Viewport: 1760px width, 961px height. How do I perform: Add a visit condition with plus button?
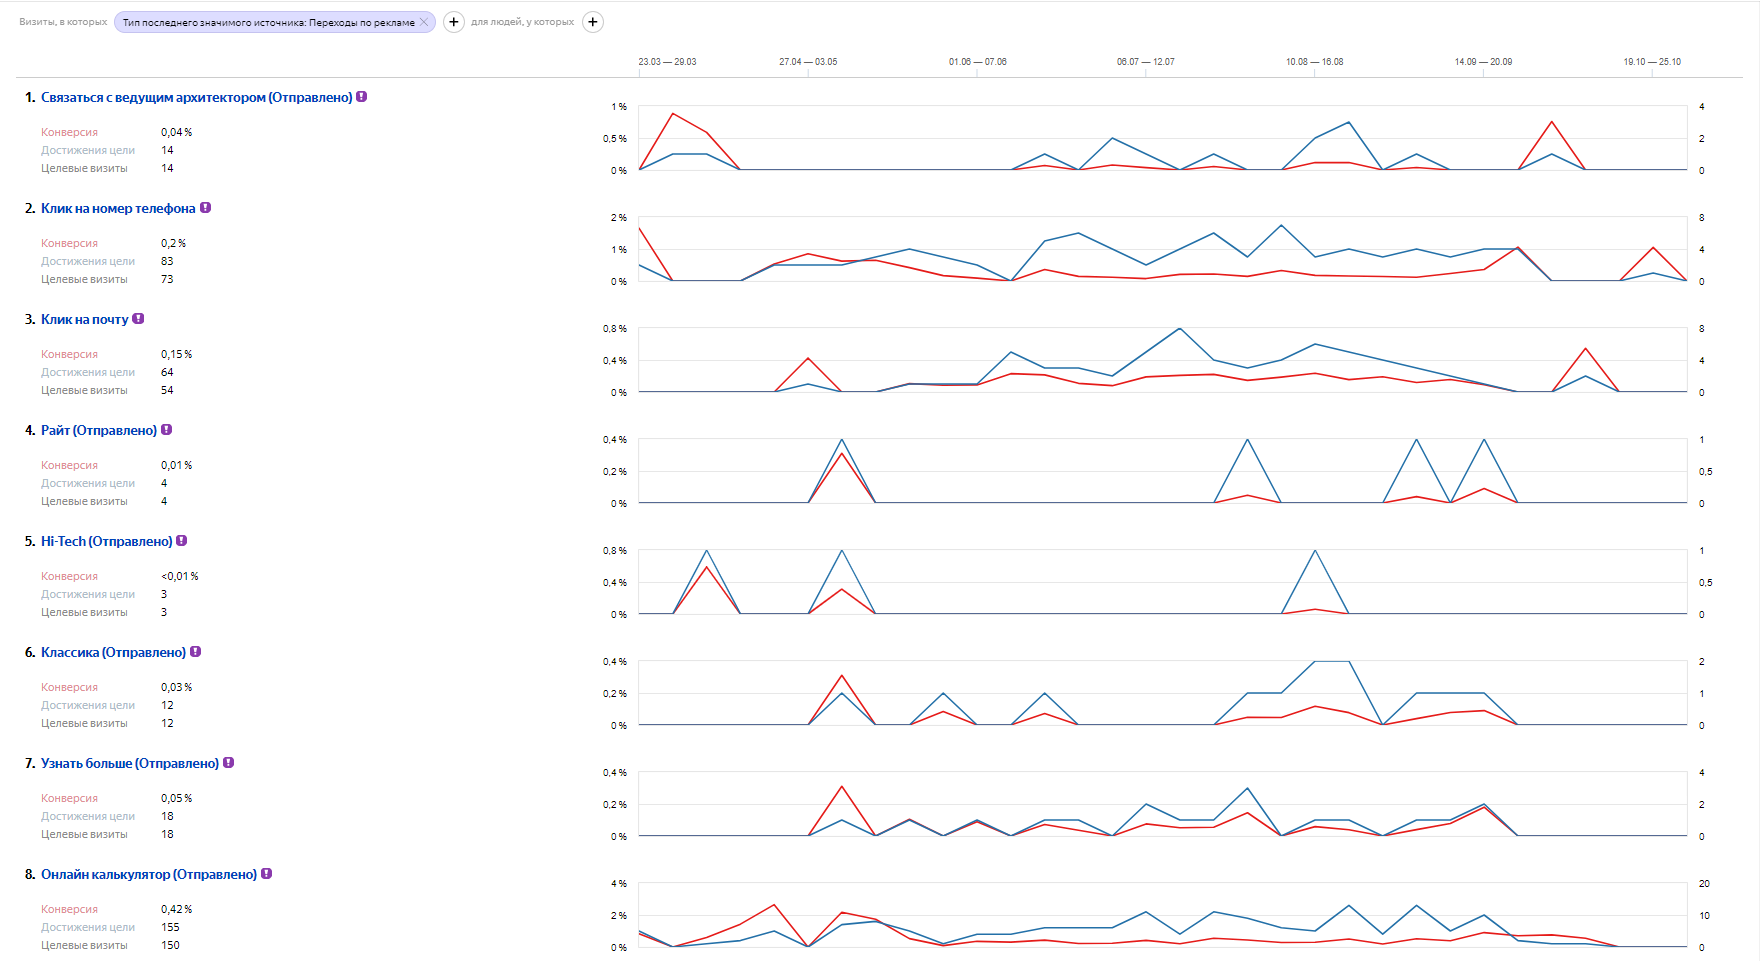454,22
